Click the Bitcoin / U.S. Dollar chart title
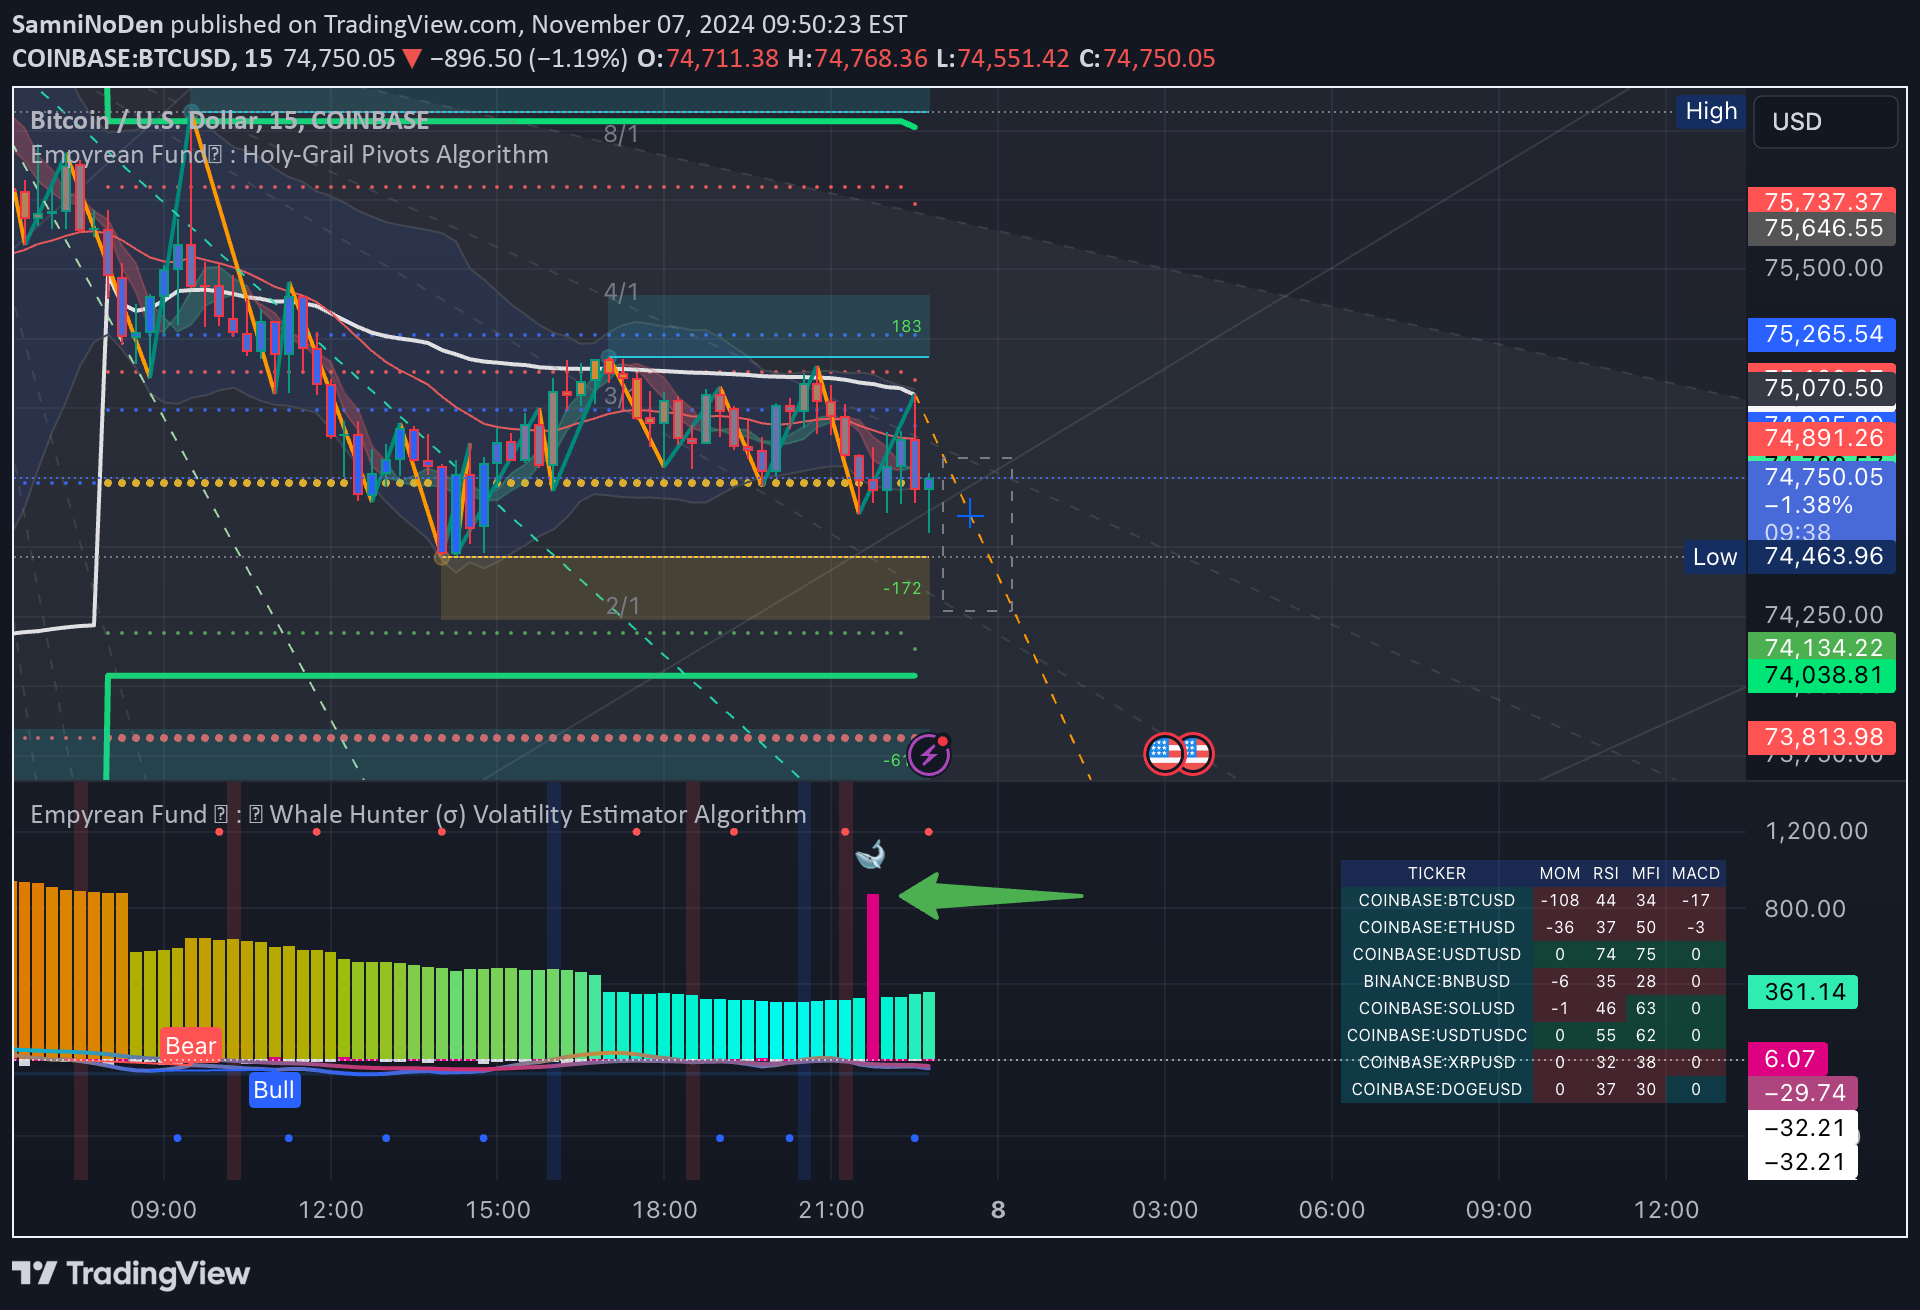The width and height of the screenshot is (1920, 1310). 229,121
